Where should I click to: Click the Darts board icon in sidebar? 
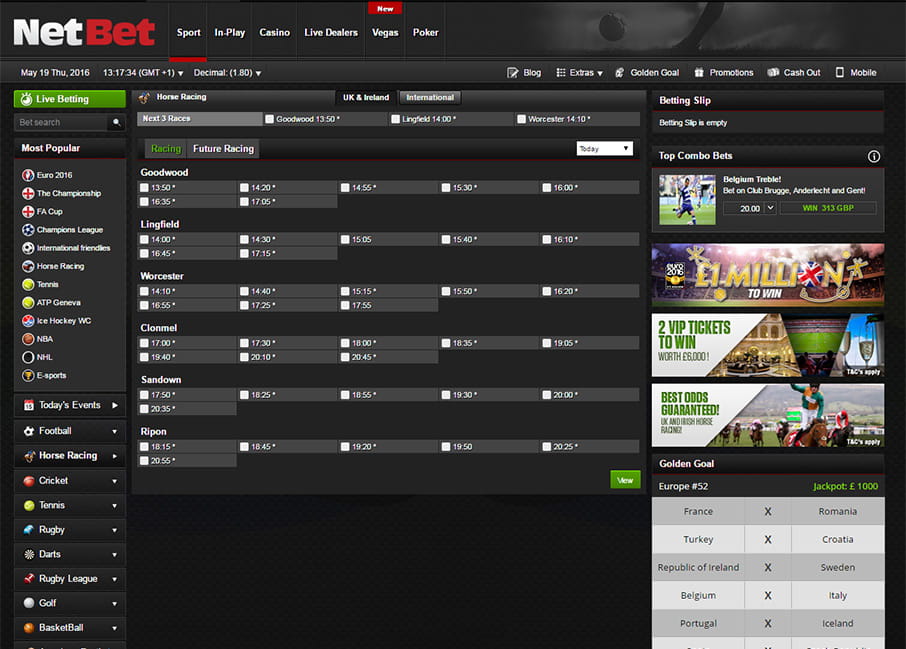pyautogui.click(x=29, y=554)
